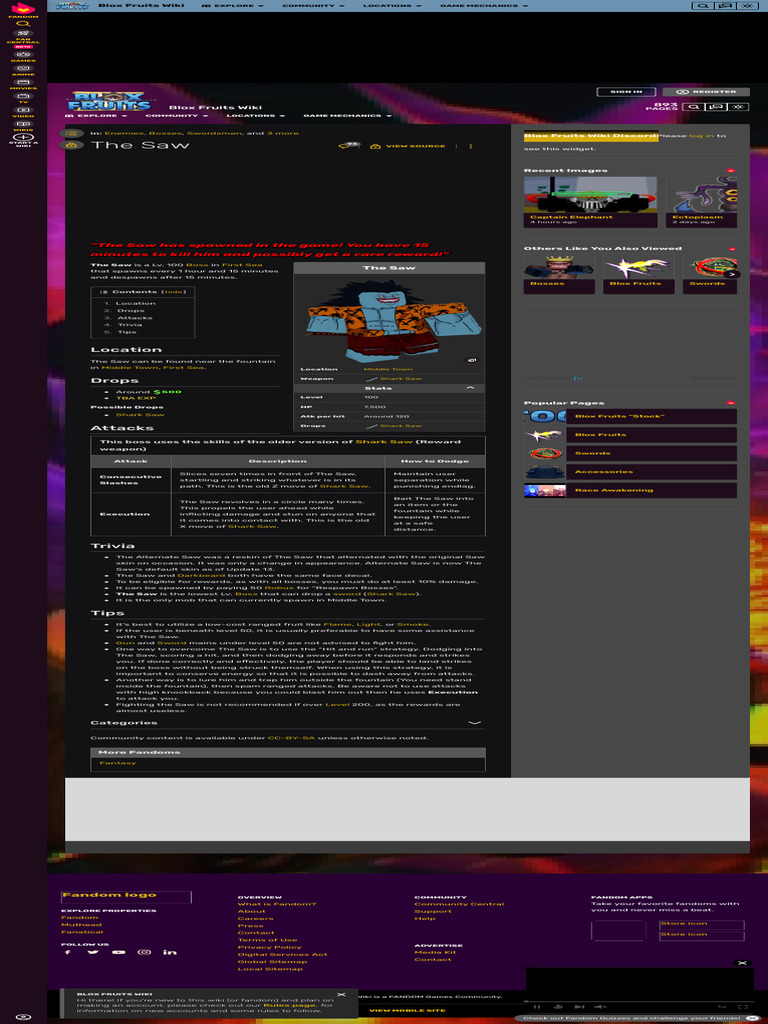Screen dimensions: 768x1024
Task: Open the Locations dropdown in wiki nav
Action: [253, 116]
